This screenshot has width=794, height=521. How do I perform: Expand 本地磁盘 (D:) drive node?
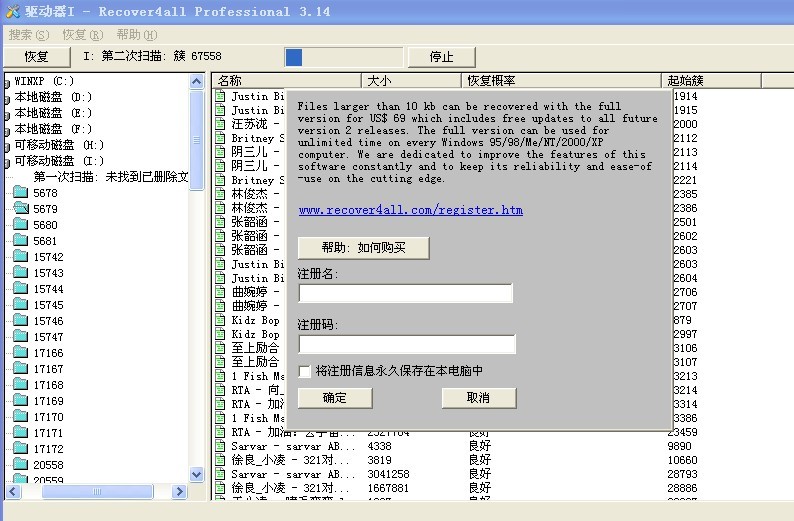coord(7,98)
